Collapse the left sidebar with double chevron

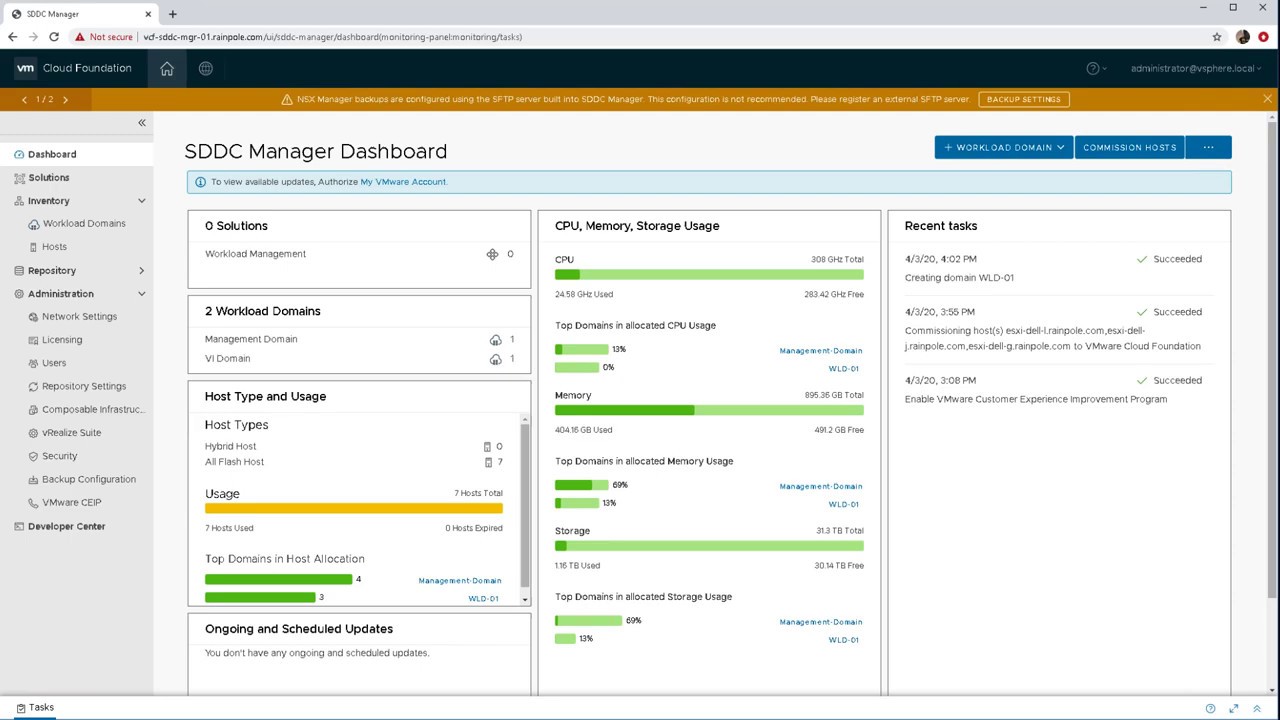(142, 122)
